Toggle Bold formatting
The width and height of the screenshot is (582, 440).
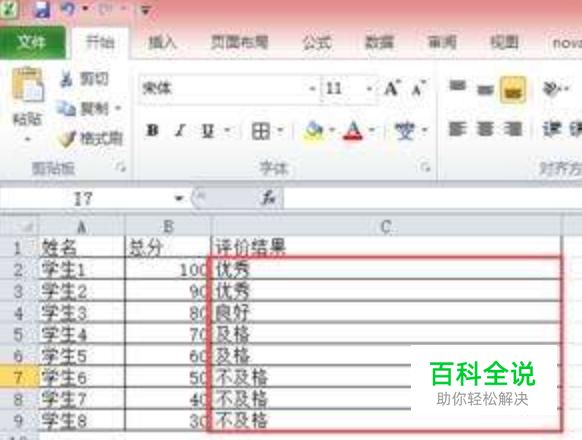(x=152, y=131)
